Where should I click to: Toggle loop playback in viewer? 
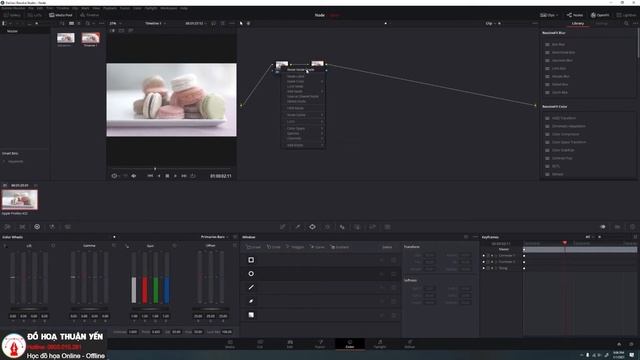point(193,176)
